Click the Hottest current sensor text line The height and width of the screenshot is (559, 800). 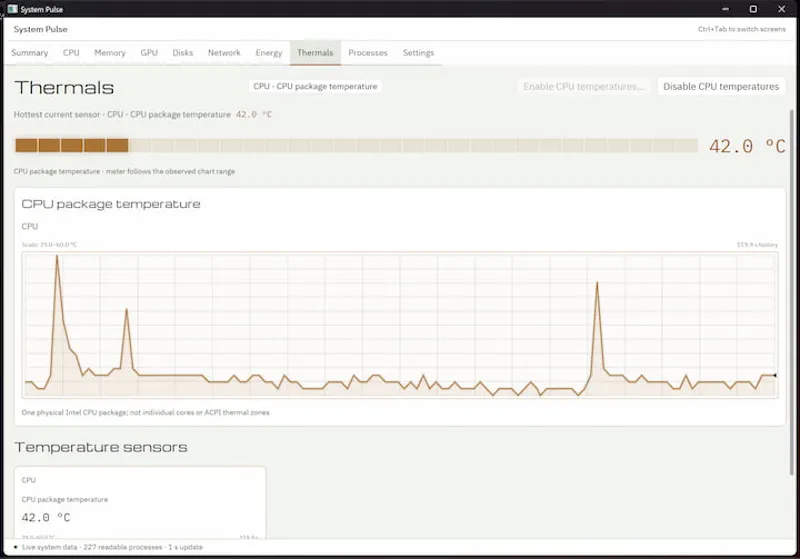pos(142,114)
